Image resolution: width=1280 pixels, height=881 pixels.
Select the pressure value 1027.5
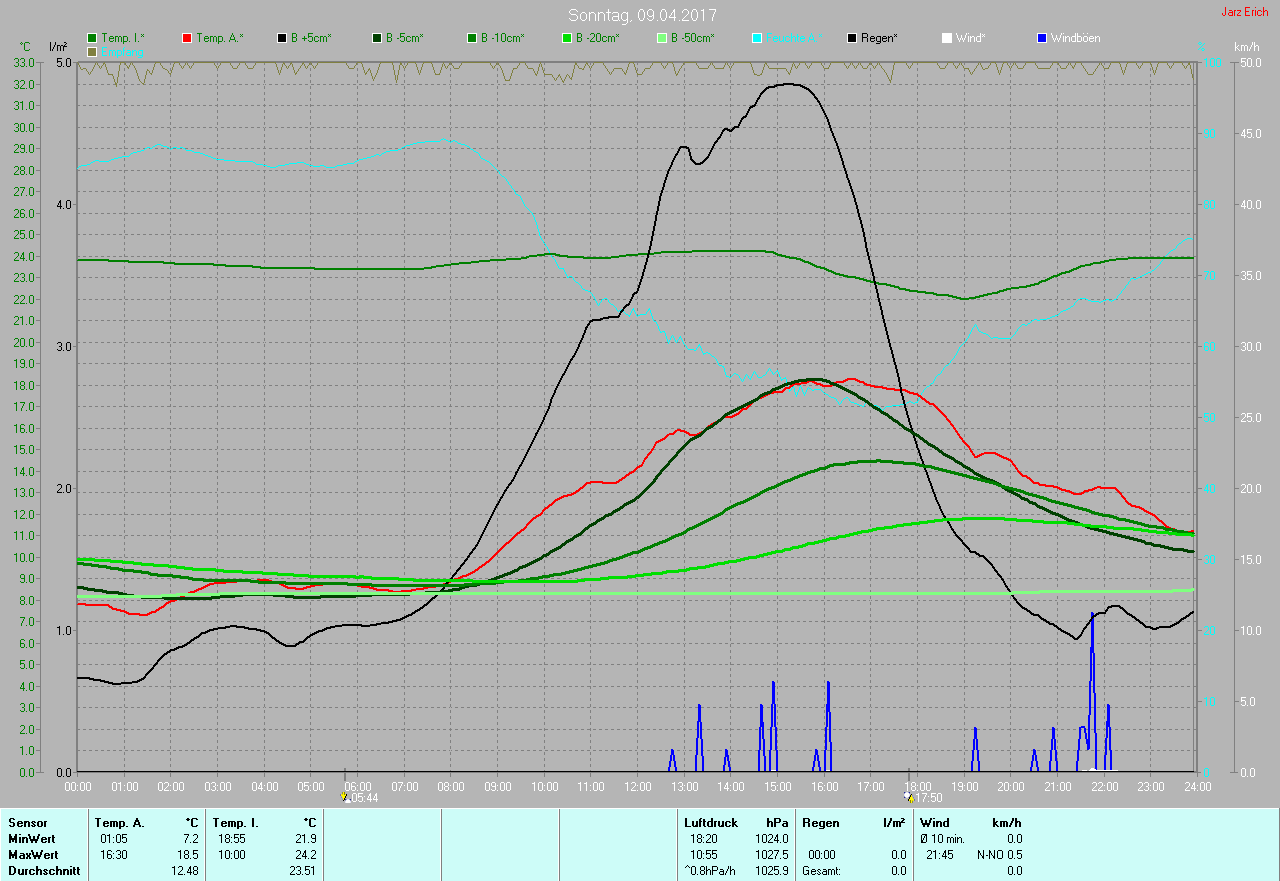(771, 855)
